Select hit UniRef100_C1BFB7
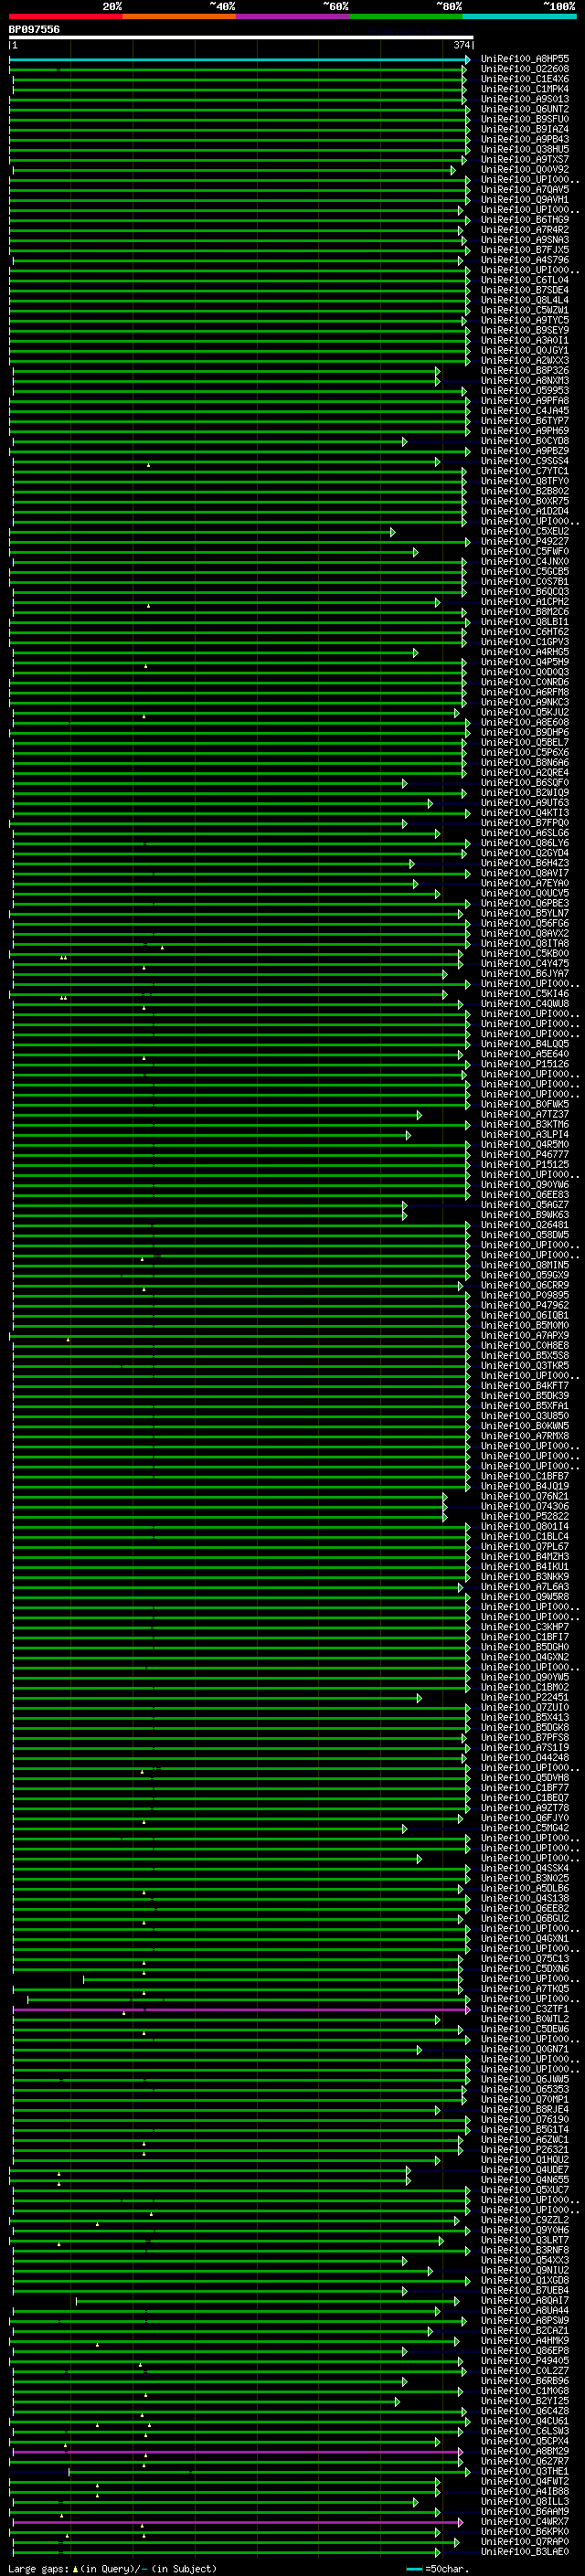This screenshot has height=2576, width=585. [x=525, y=1476]
